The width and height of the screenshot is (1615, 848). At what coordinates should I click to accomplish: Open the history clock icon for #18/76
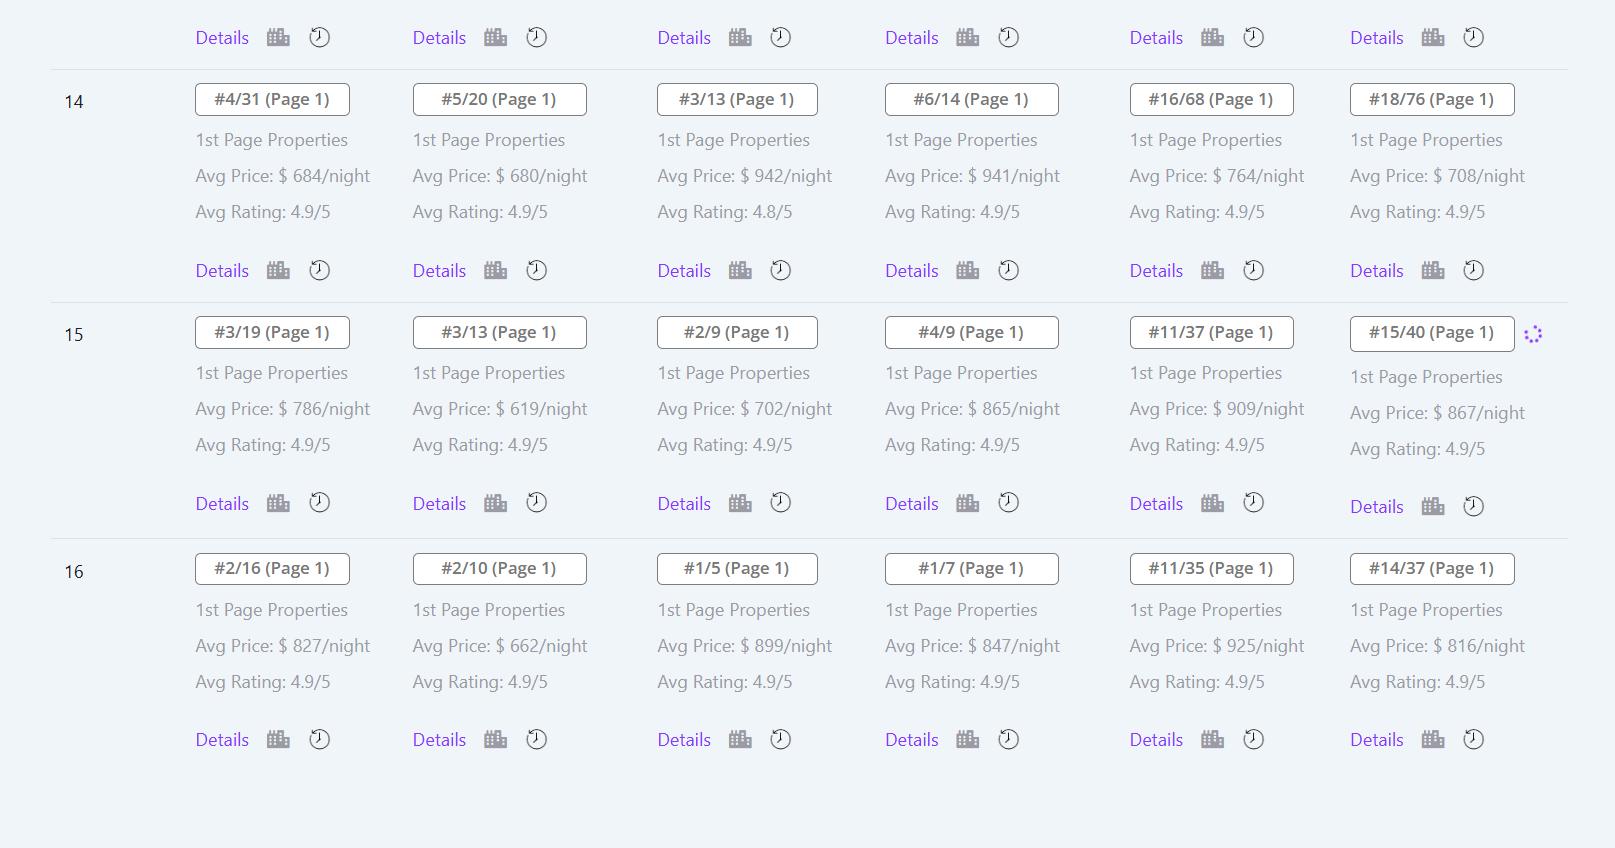coord(1474,270)
